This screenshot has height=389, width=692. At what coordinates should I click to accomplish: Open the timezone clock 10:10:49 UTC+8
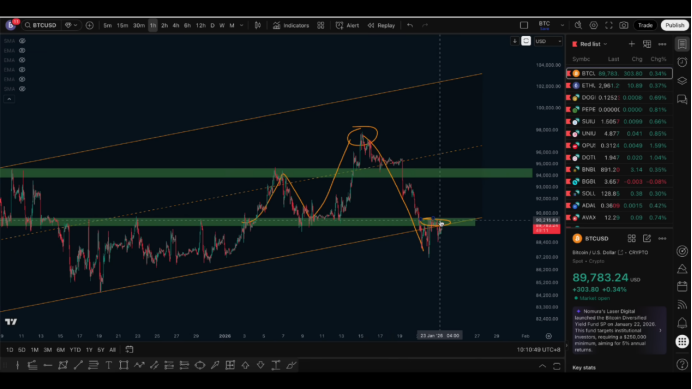click(x=538, y=350)
